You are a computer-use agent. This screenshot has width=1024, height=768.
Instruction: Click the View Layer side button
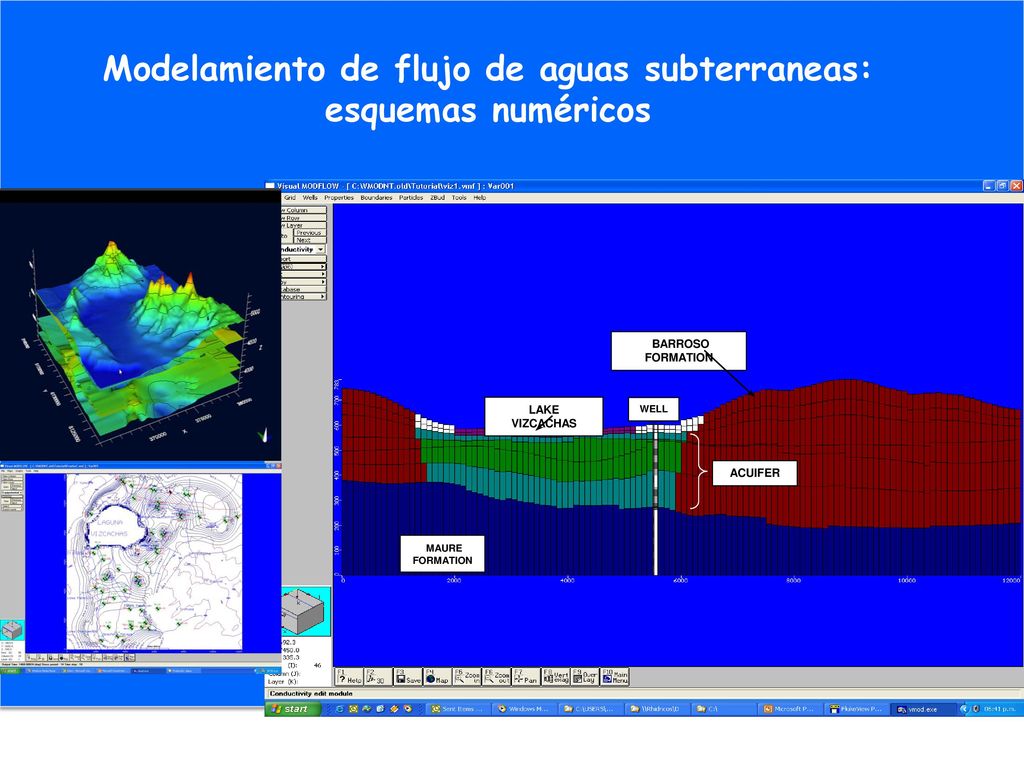304,225
